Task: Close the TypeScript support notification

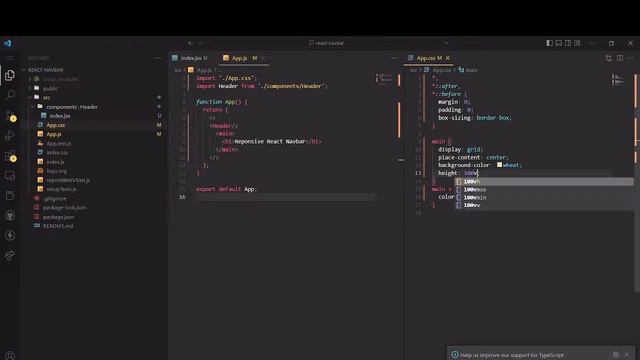Action: tap(627, 355)
